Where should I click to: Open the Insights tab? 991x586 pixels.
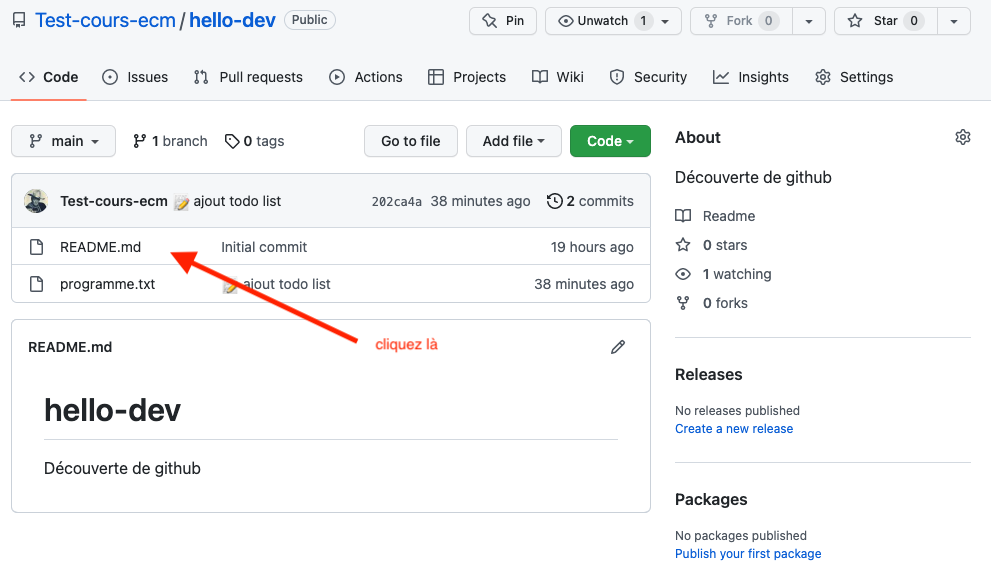752,77
